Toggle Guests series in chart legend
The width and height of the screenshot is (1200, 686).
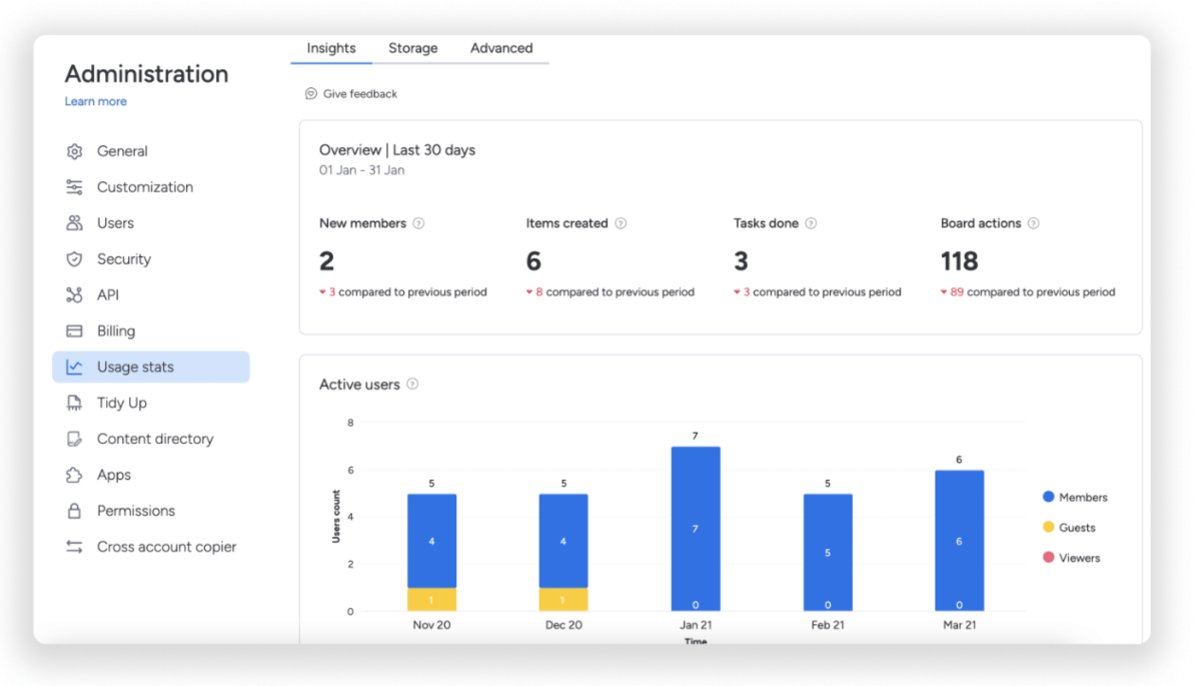[x=1068, y=527]
